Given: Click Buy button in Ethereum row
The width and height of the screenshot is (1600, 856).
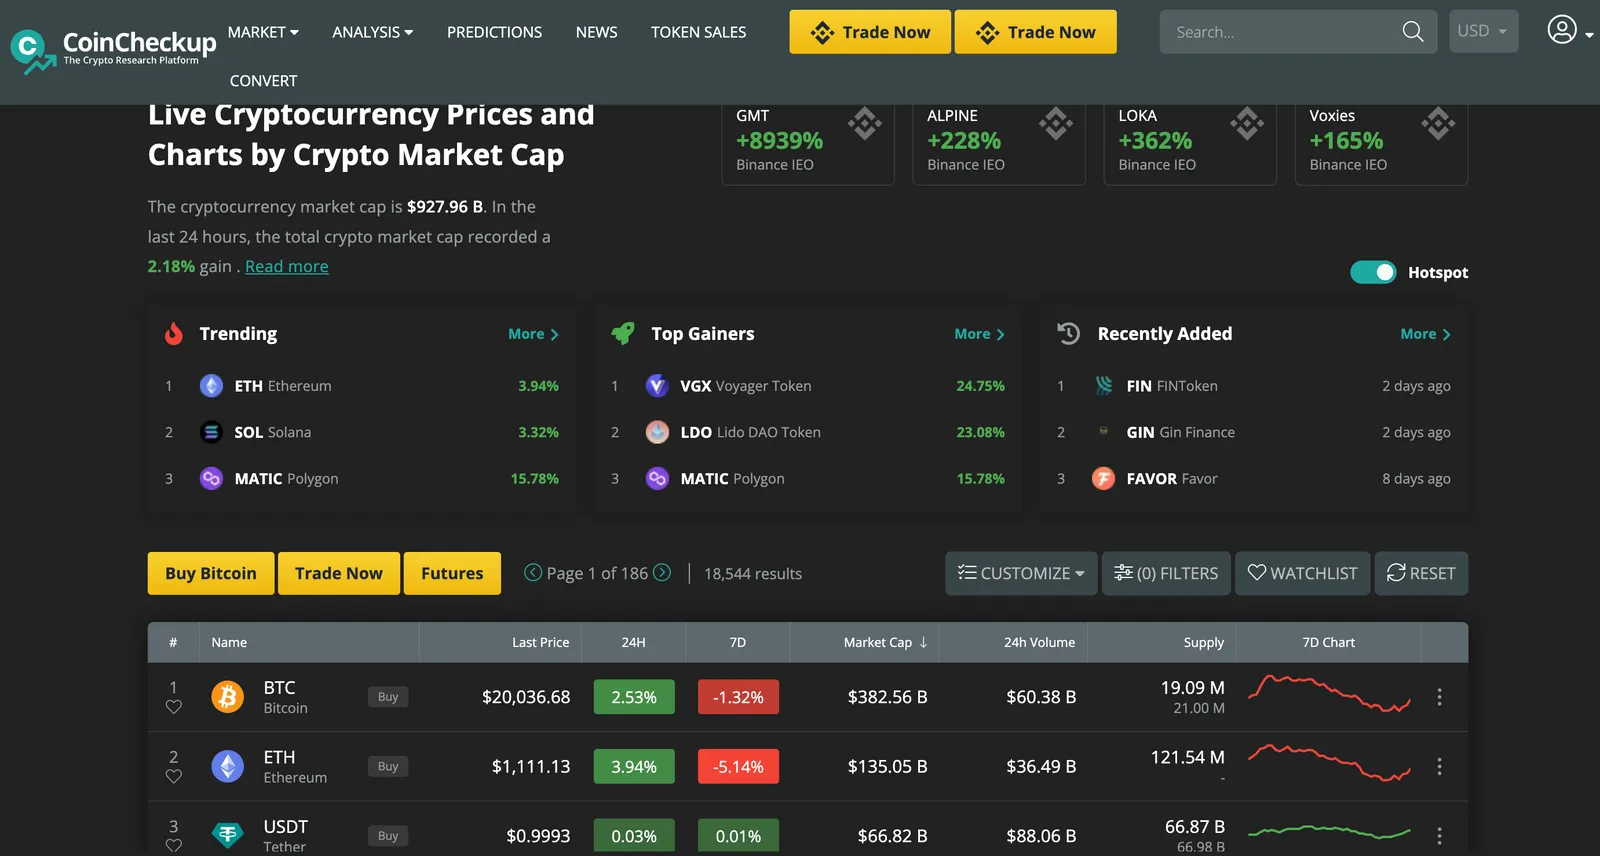Looking at the screenshot, I should pos(388,766).
